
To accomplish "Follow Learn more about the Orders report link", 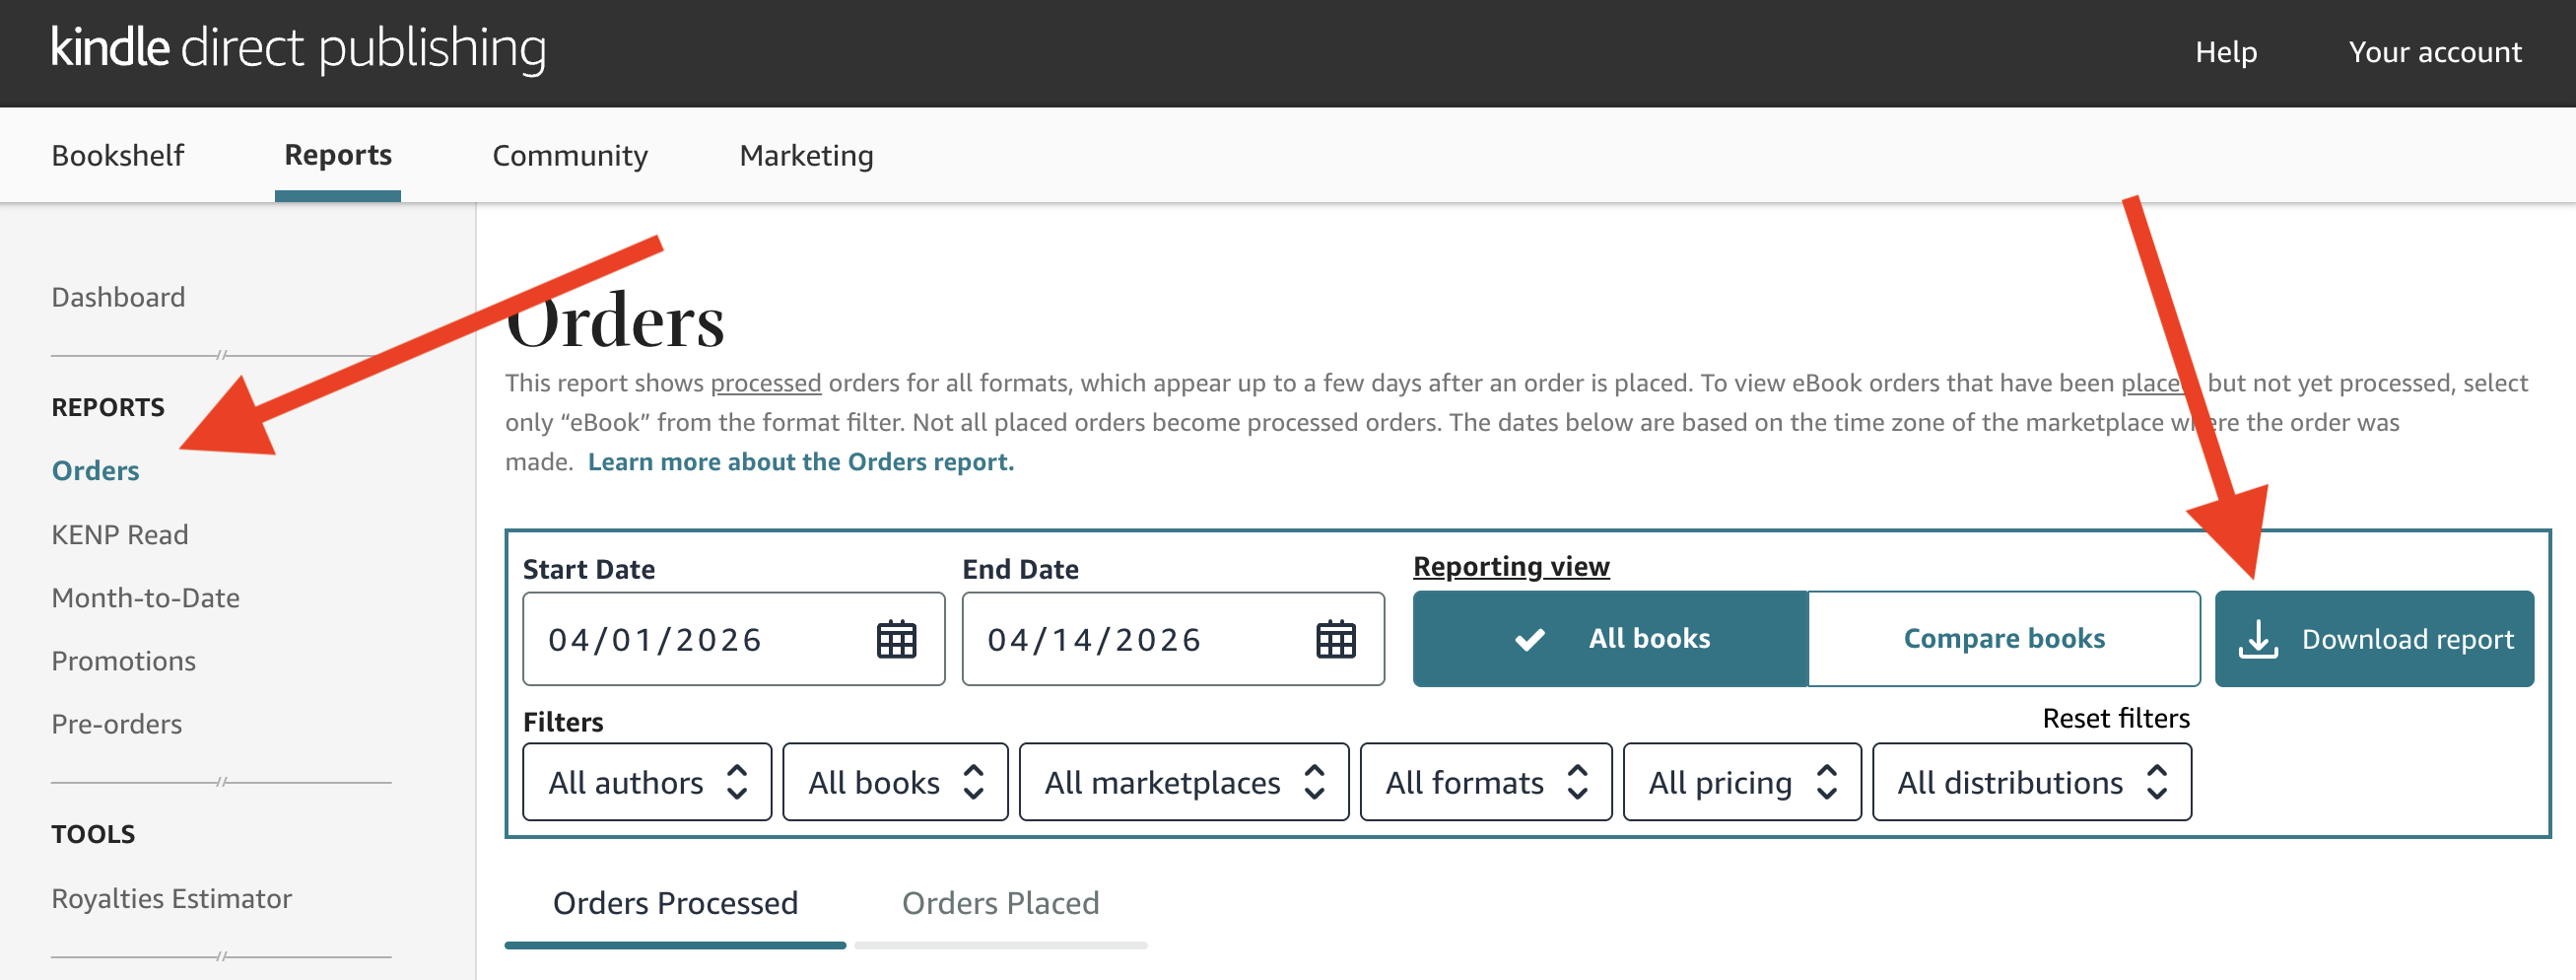I will [x=800, y=462].
